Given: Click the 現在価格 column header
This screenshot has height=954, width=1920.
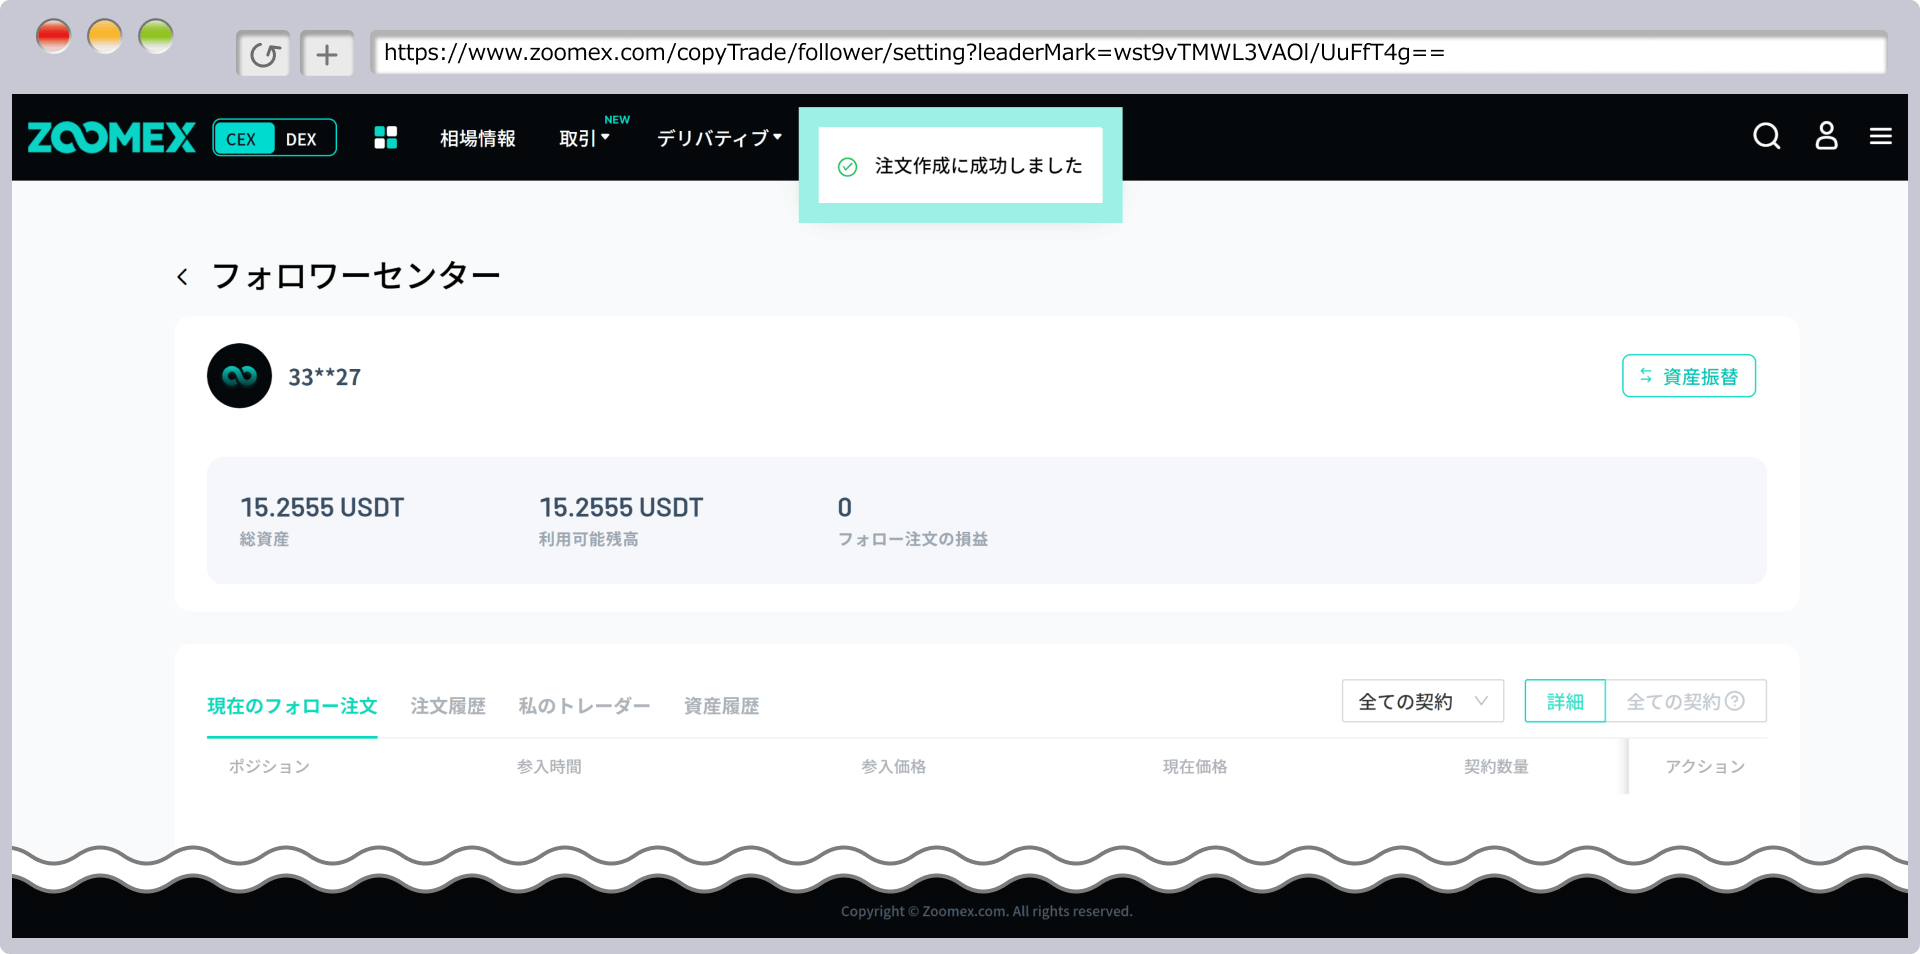Looking at the screenshot, I should [x=1195, y=766].
